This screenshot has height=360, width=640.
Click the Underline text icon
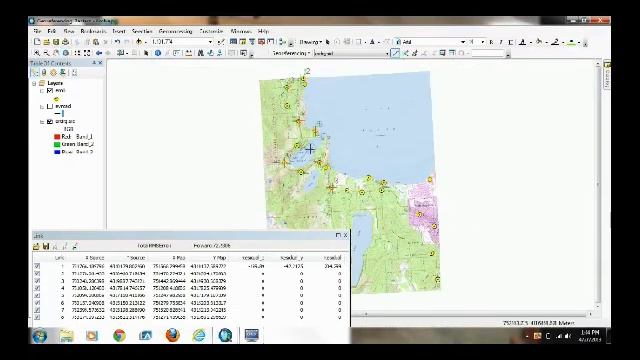511,42
